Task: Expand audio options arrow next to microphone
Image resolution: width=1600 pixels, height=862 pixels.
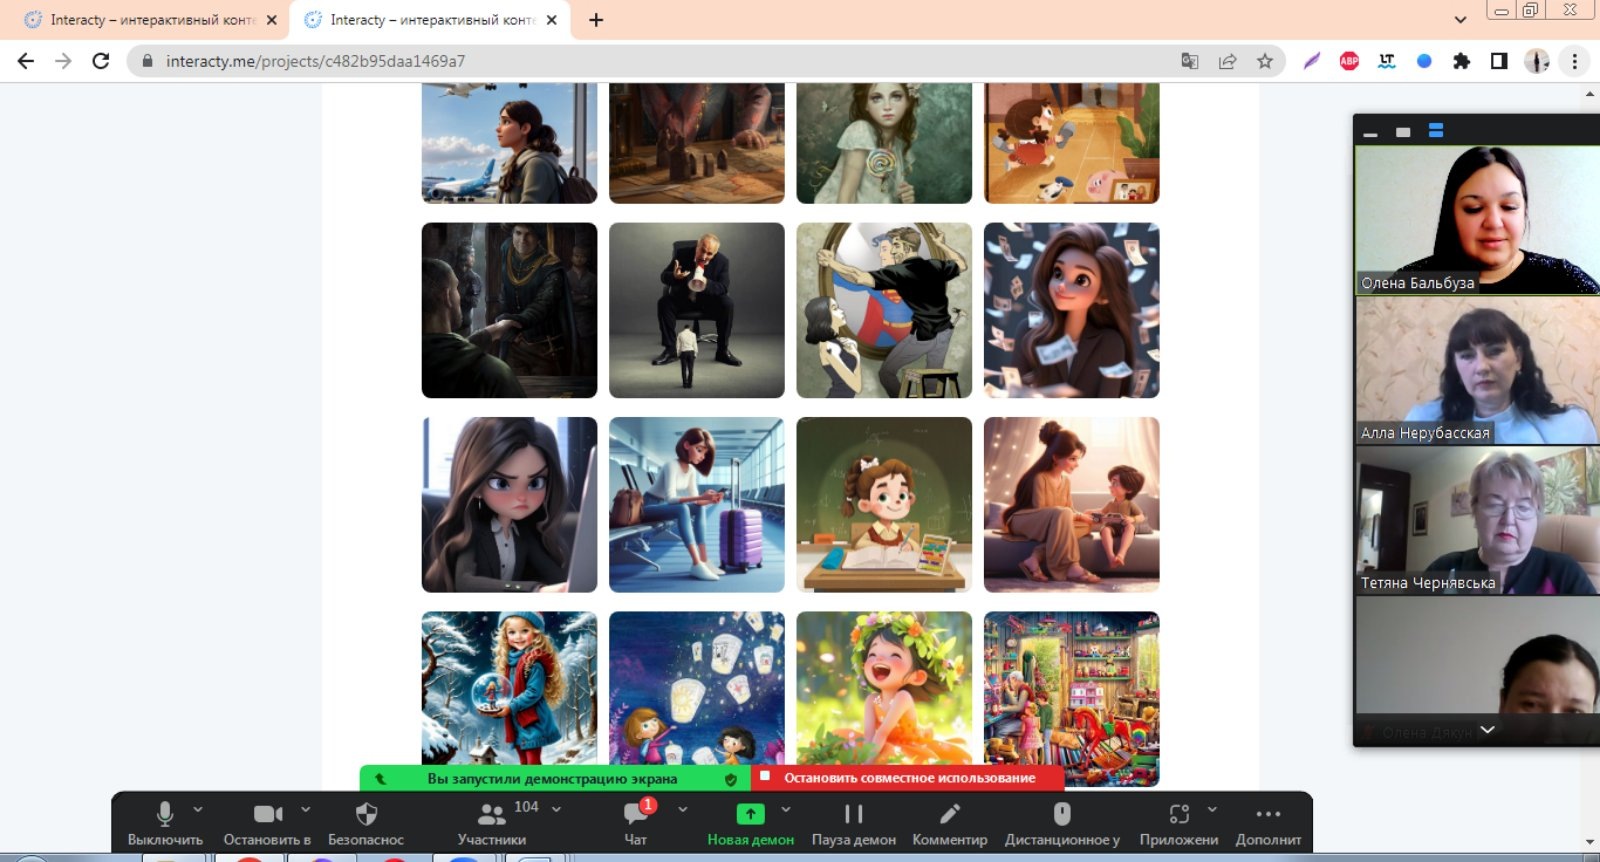Action: (198, 809)
